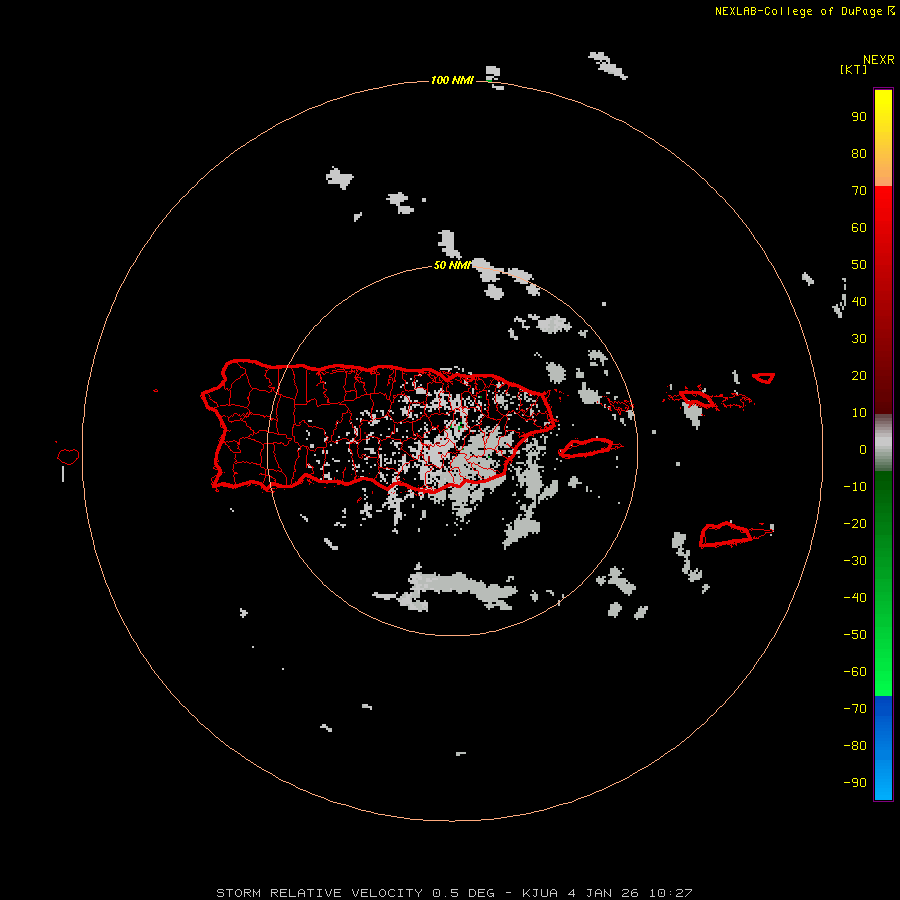Screen dimensions: 900x900
Task: Click the 70 value on velocity scale
Action: coord(859,191)
